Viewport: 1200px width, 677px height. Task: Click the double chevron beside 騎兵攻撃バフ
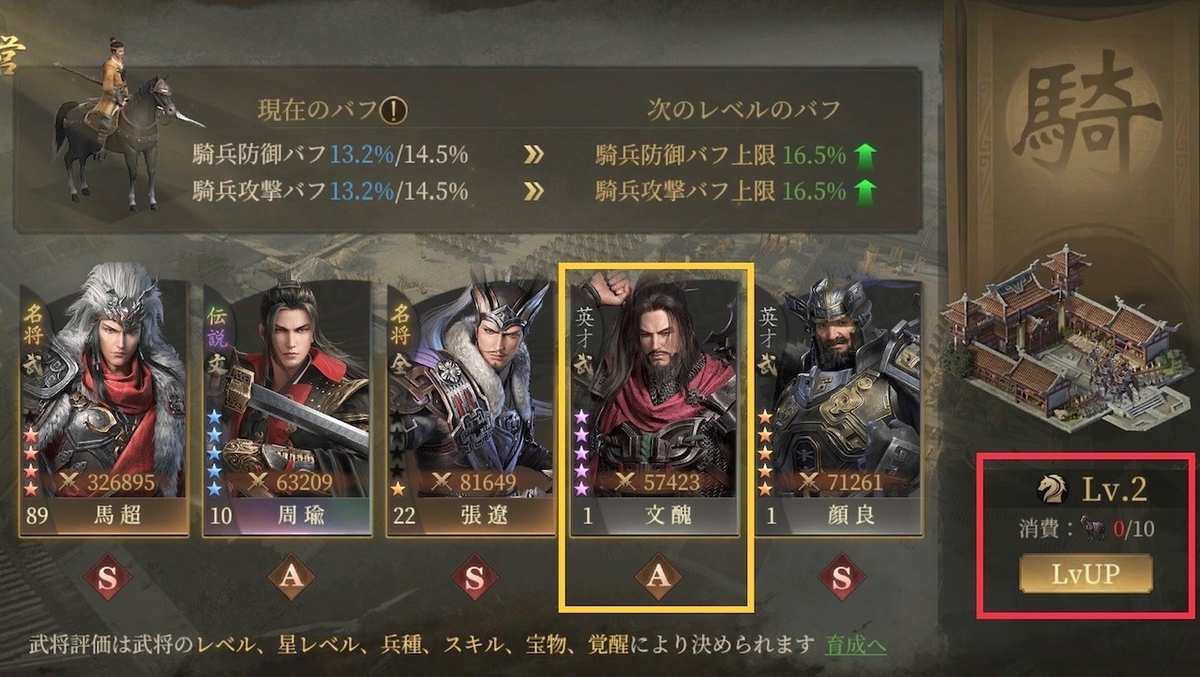pyautogui.click(x=535, y=191)
